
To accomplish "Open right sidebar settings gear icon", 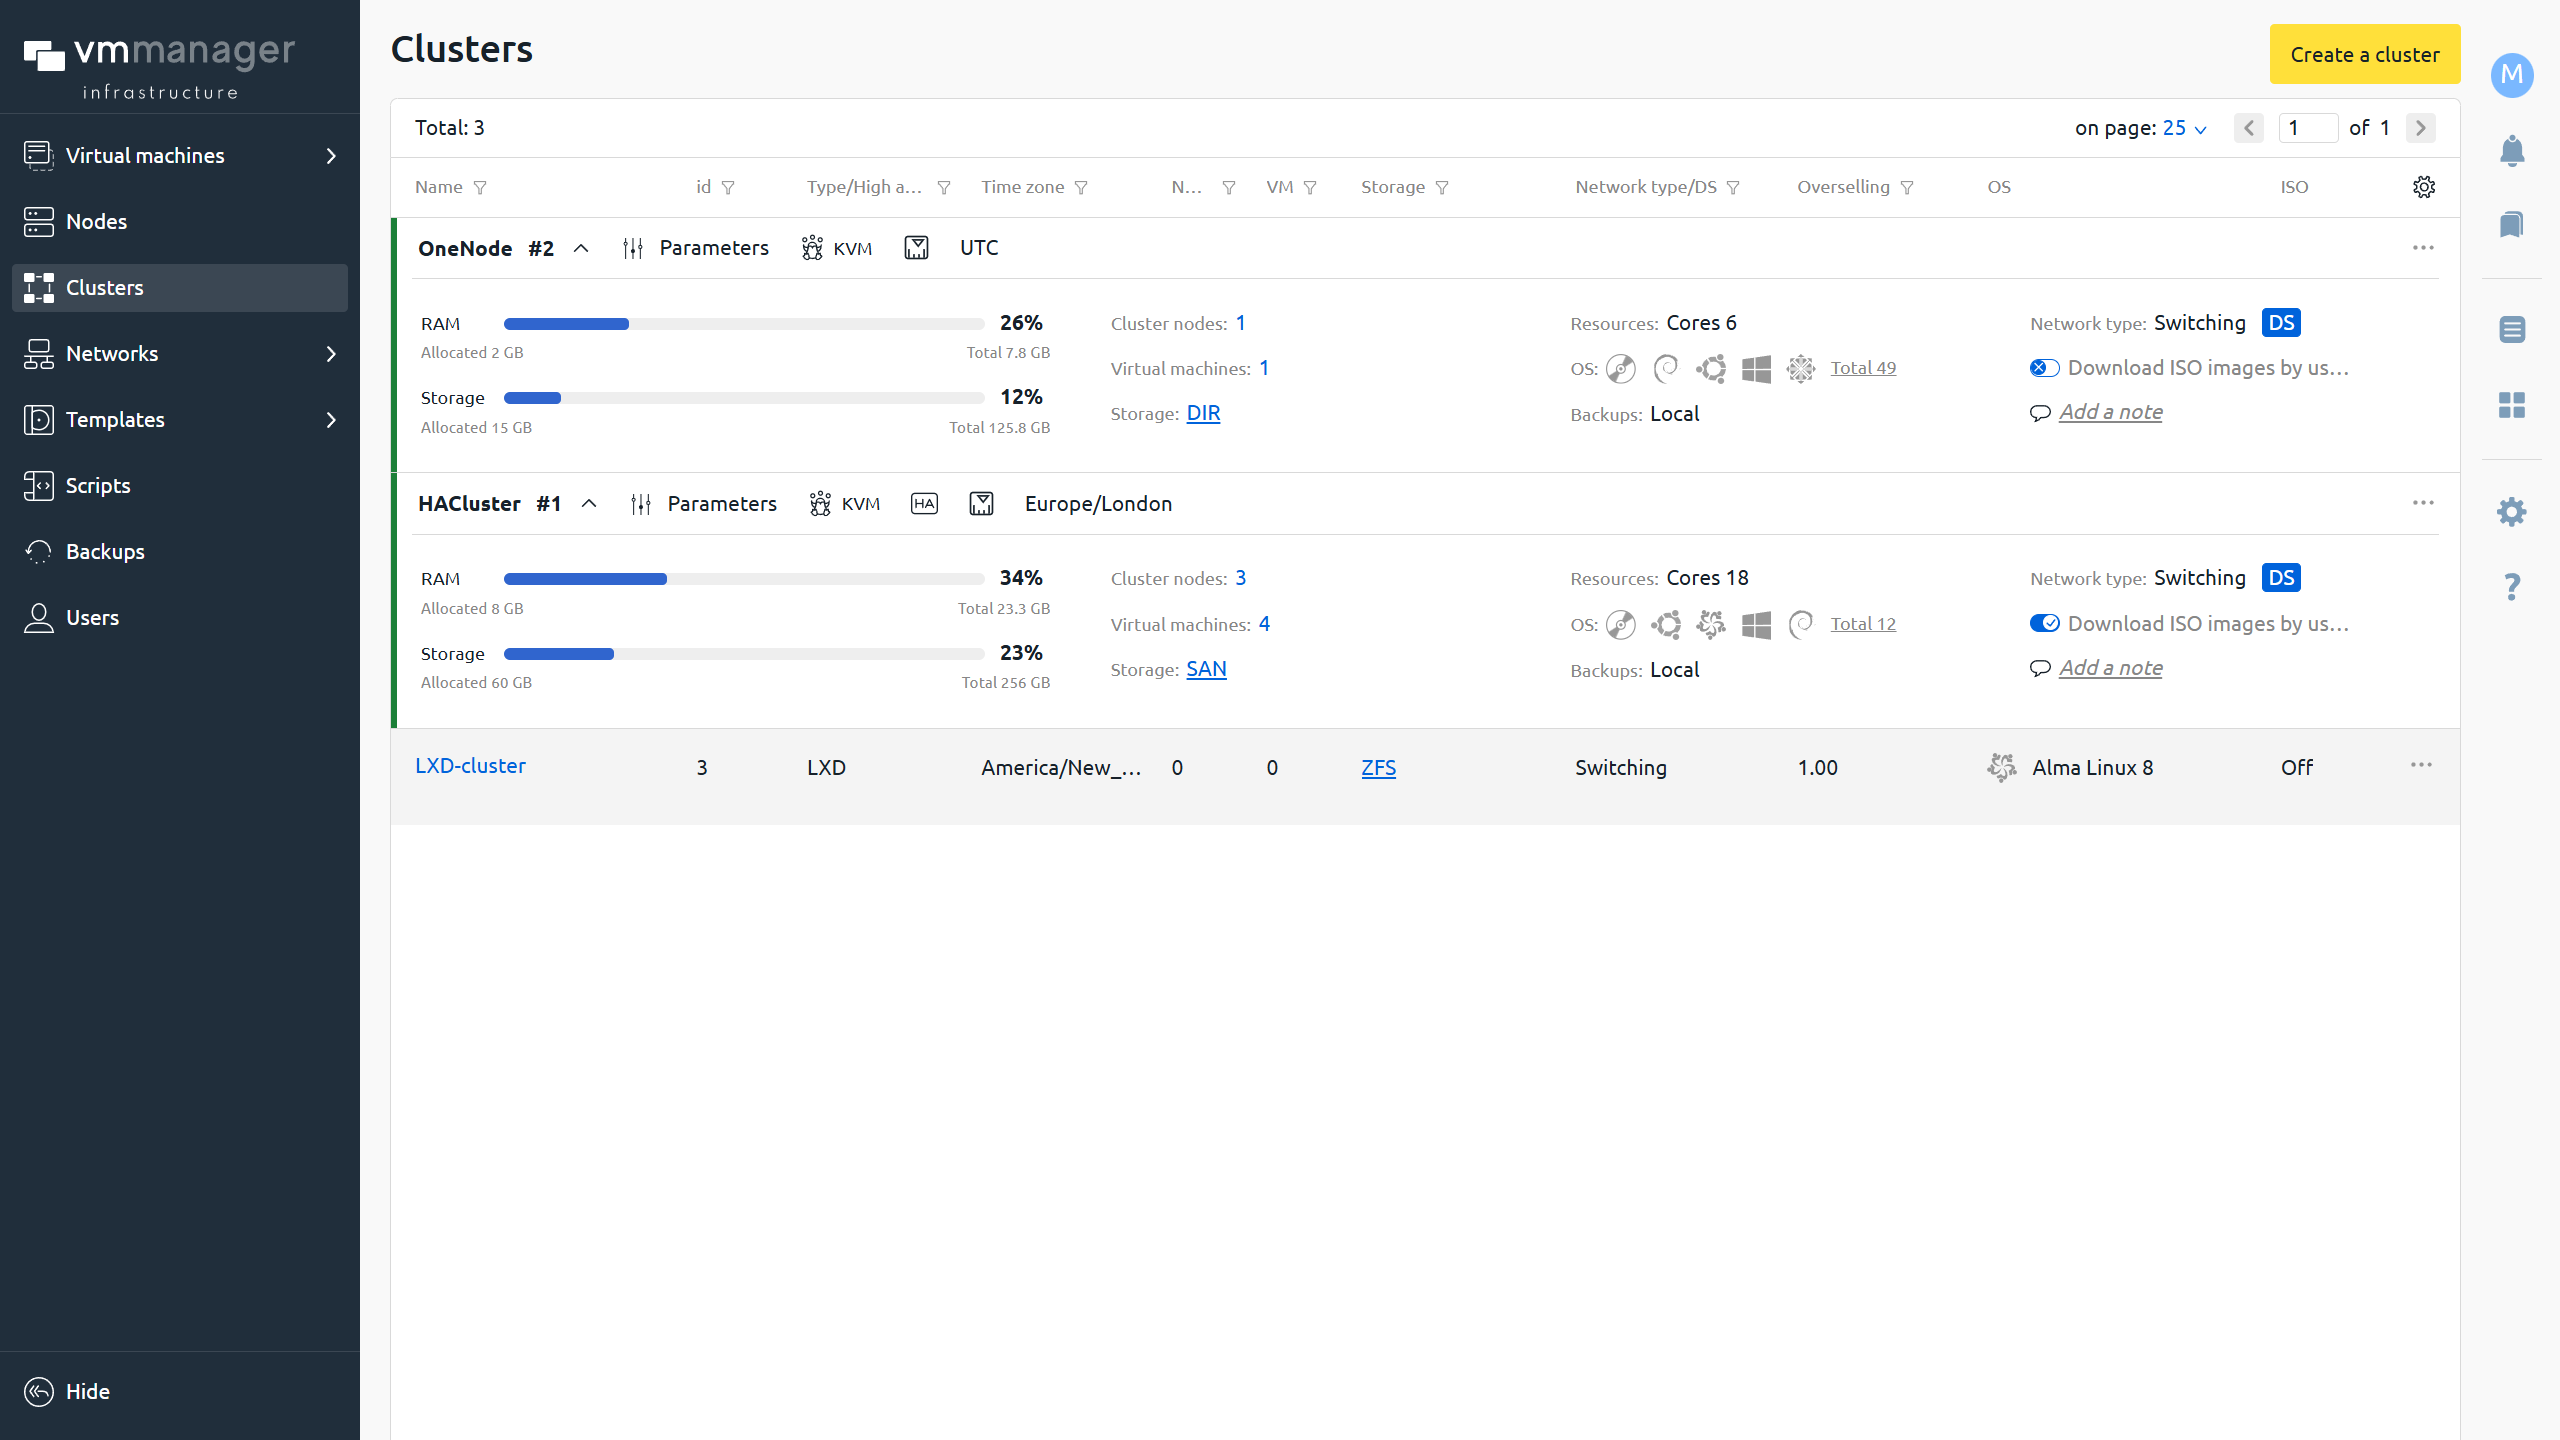I will 2511,512.
